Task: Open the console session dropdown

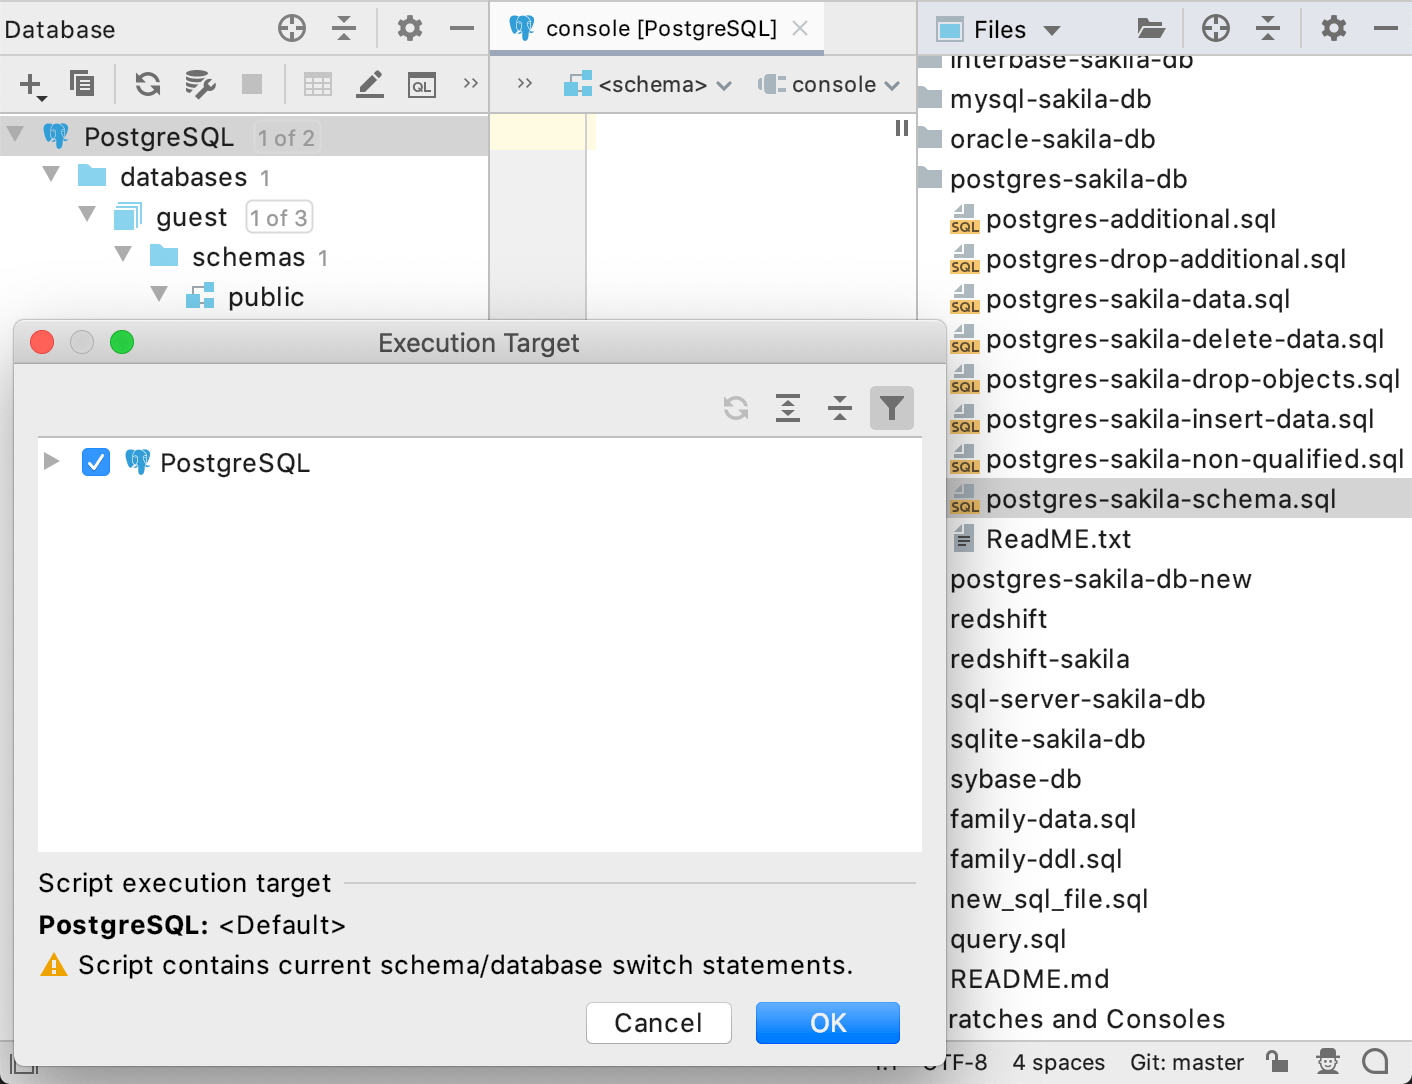Action: coord(829,85)
